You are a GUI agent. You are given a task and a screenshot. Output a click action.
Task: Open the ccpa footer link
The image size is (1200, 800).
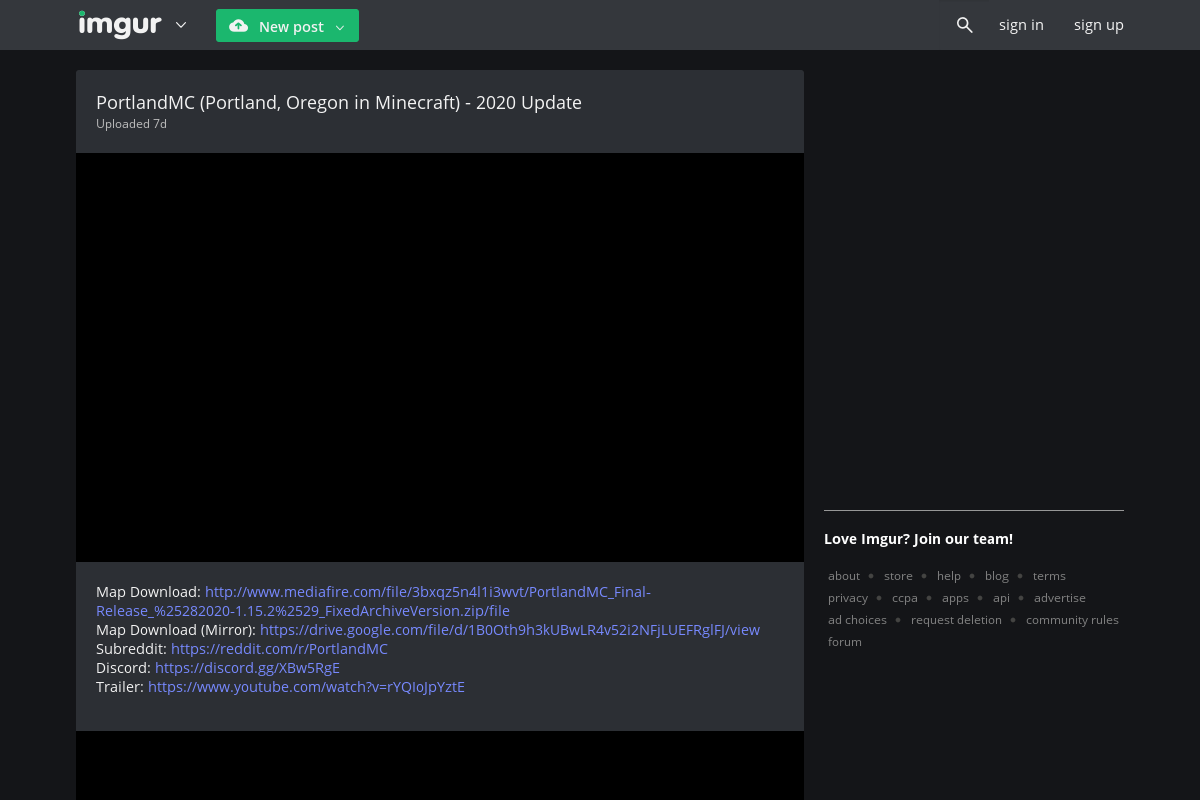[905, 598]
